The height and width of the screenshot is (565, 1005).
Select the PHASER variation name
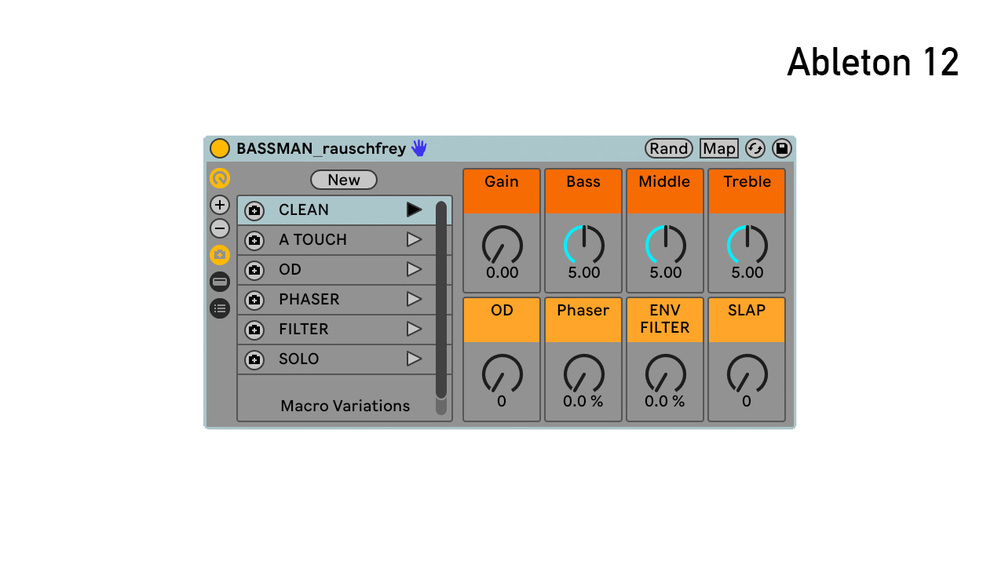tap(309, 299)
